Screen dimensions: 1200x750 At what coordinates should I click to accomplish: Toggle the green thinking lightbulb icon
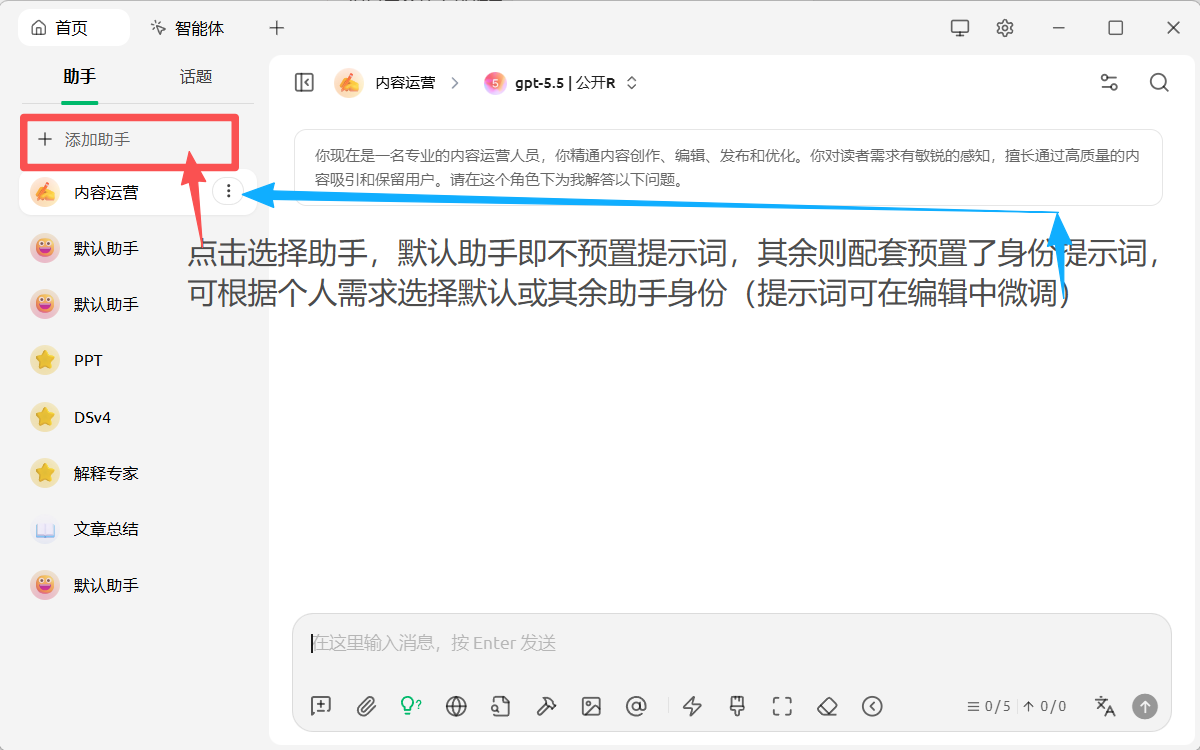click(410, 706)
